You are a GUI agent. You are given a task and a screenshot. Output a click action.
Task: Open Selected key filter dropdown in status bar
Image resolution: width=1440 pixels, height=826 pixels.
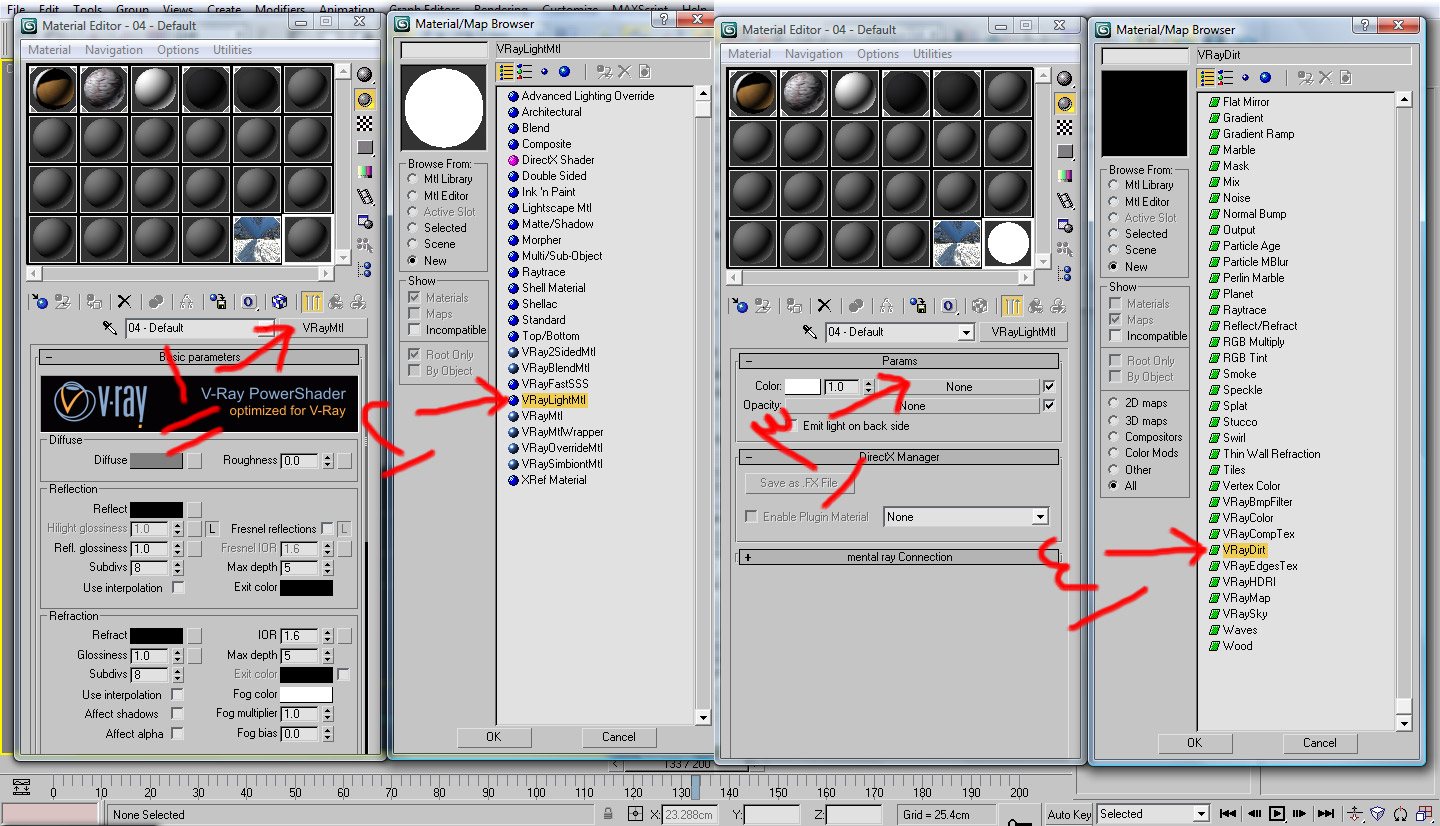(x=1201, y=814)
